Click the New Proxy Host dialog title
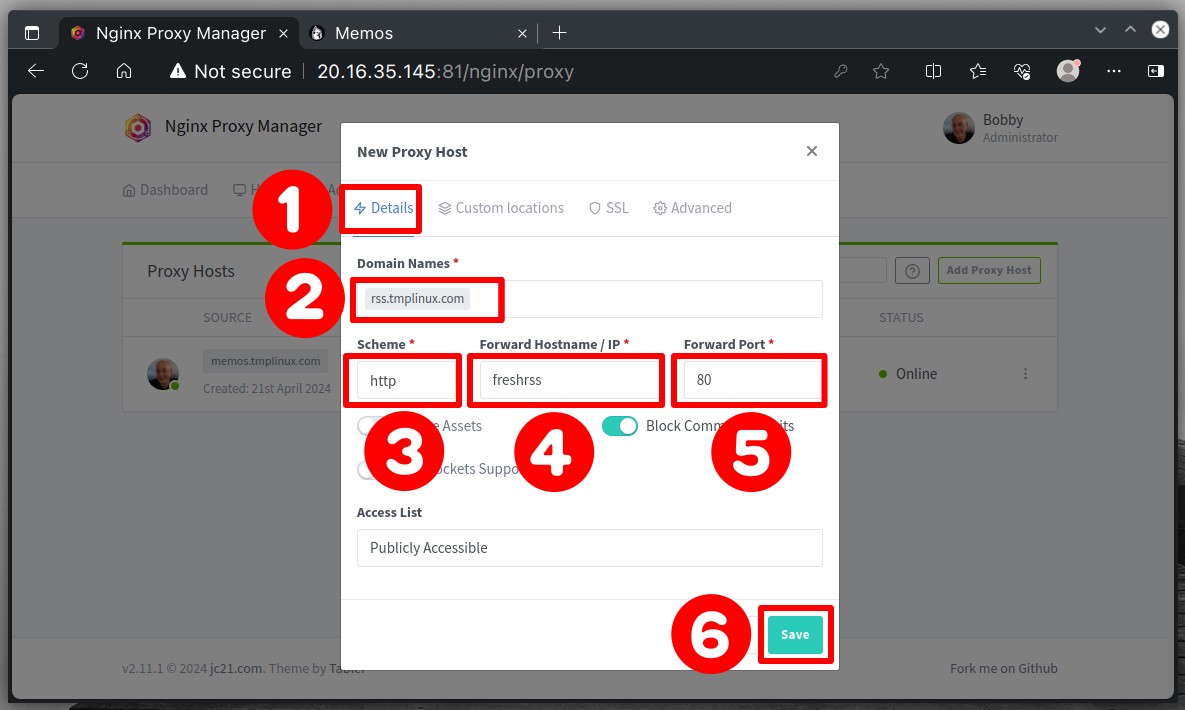This screenshot has height=710, width=1185. [412, 152]
